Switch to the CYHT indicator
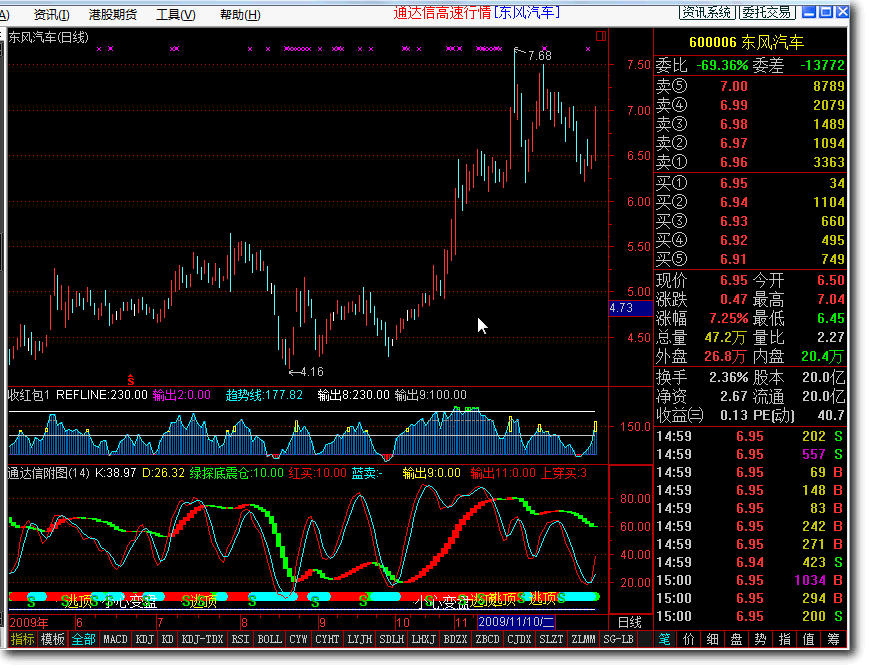 pos(327,639)
